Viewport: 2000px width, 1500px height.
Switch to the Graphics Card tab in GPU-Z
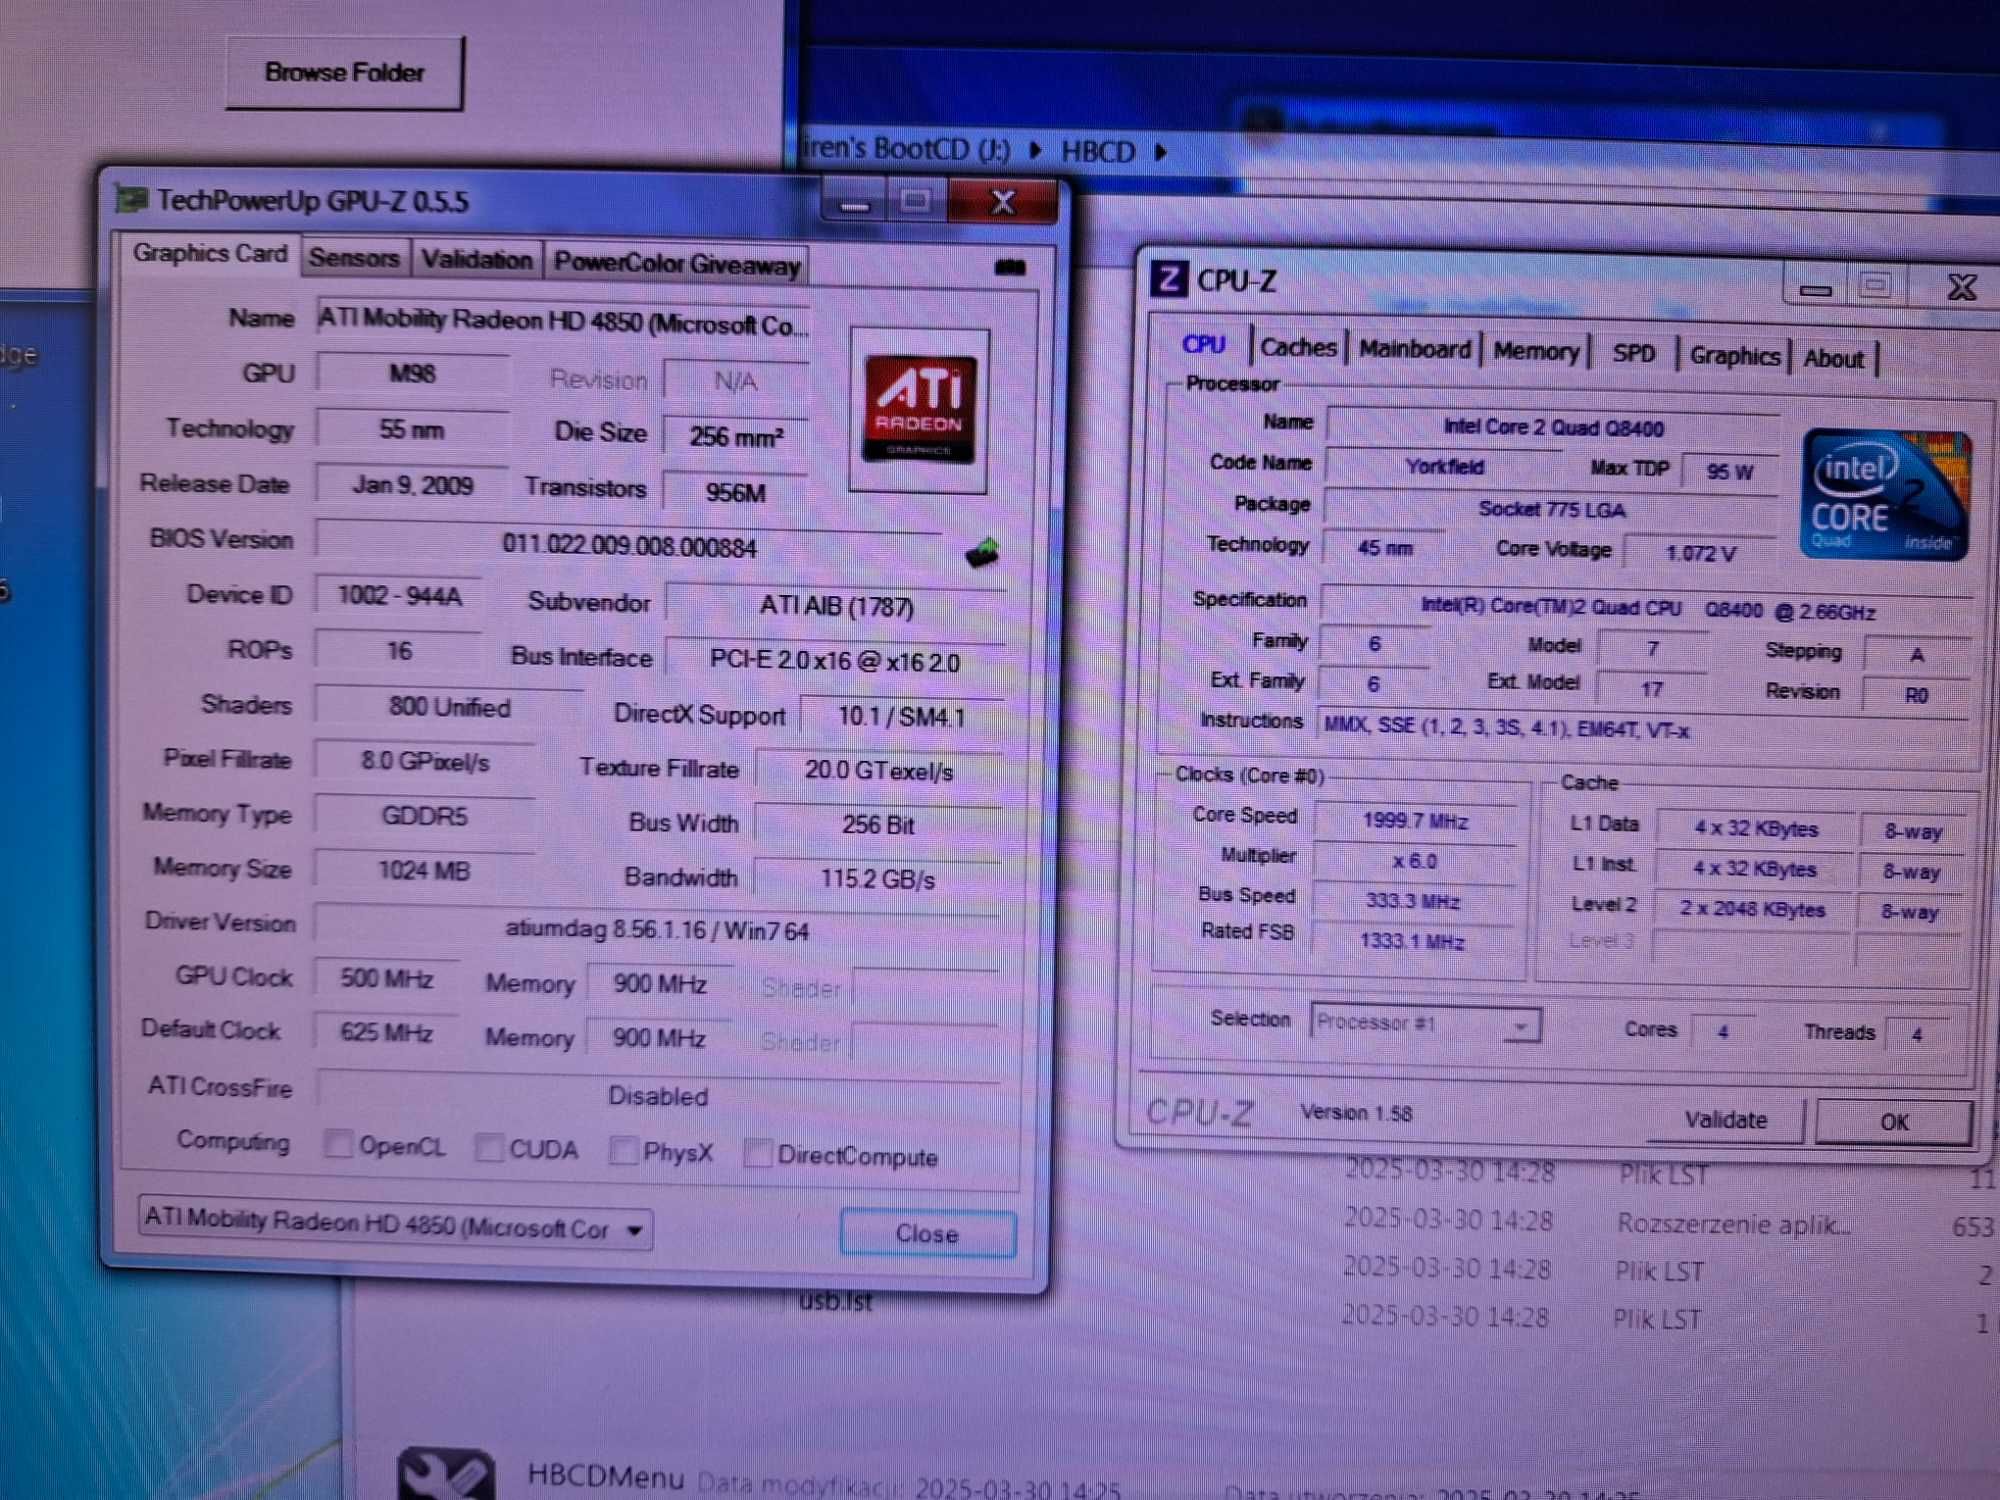tap(210, 253)
